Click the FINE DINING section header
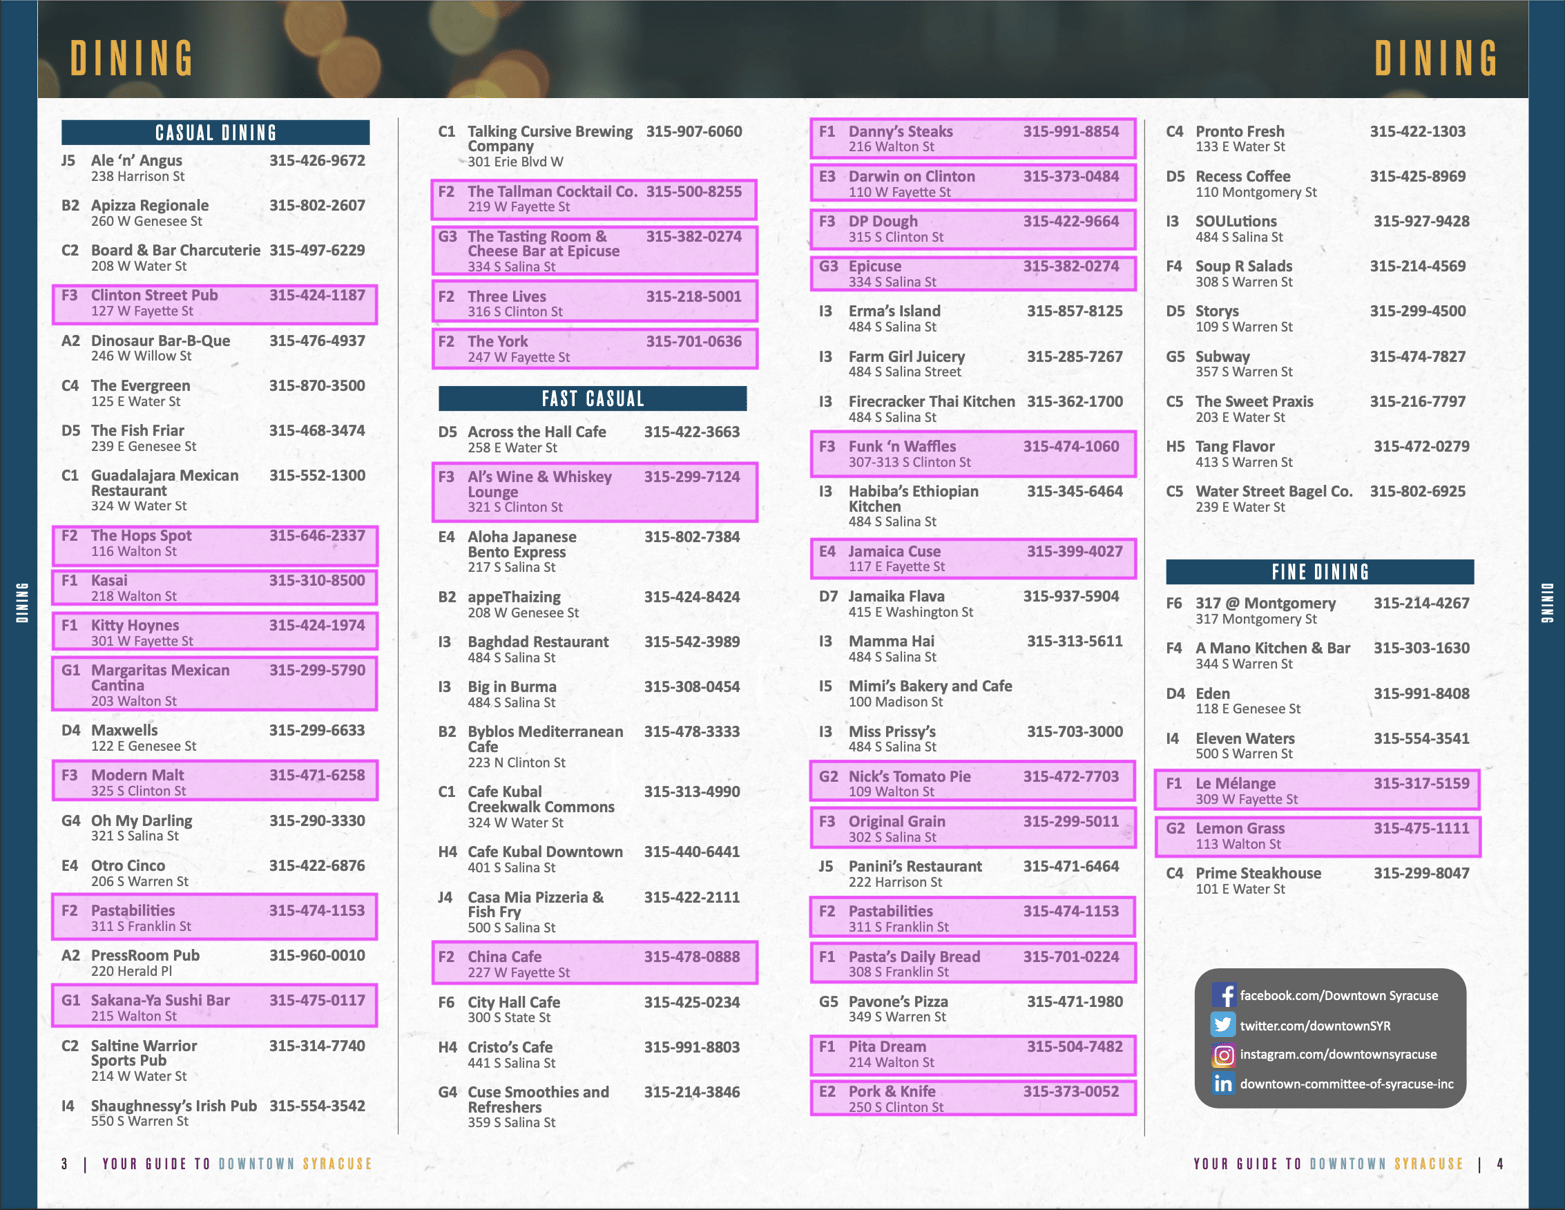 pyautogui.click(x=1320, y=572)
